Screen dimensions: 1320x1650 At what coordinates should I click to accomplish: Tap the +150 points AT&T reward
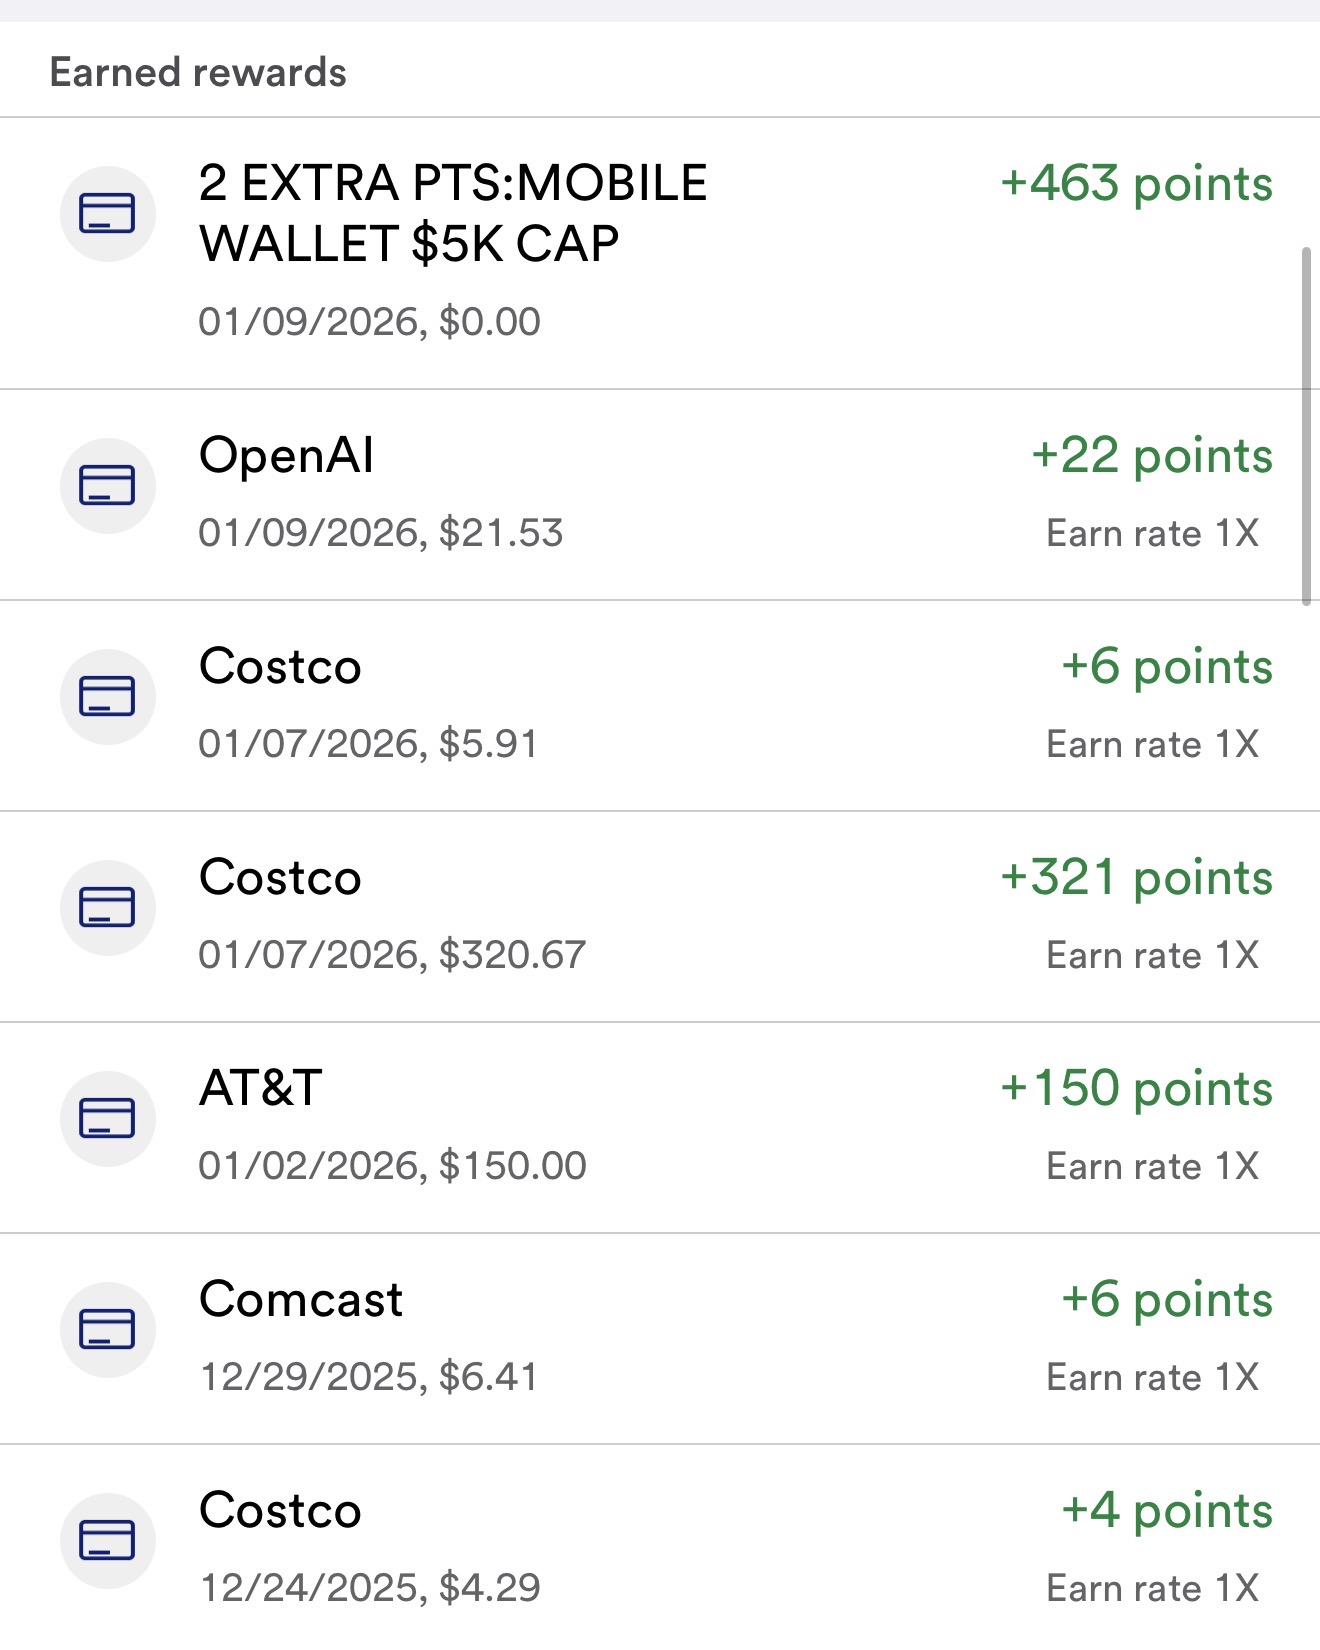1136,1088
